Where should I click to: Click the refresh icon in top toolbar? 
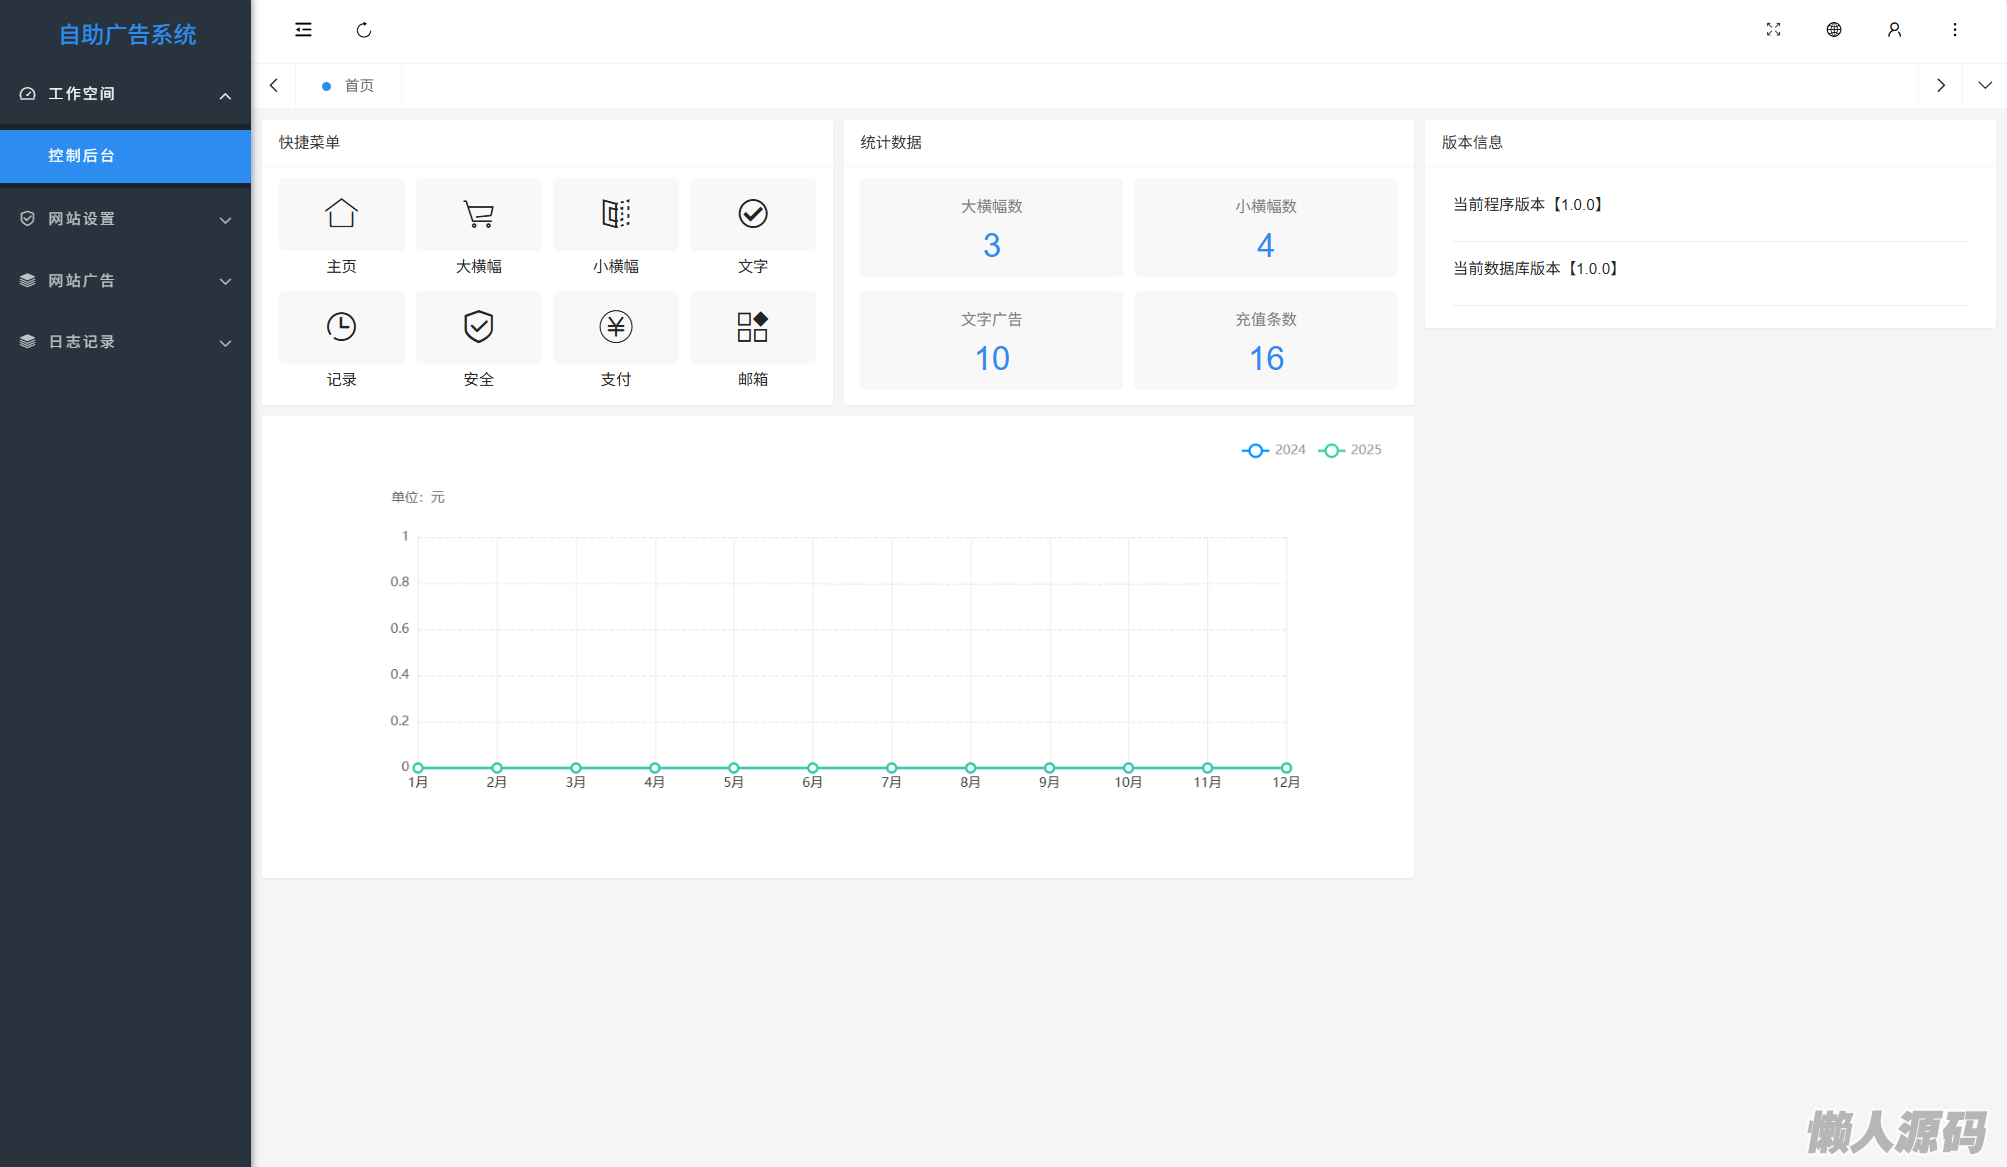[x=364, y=30]
